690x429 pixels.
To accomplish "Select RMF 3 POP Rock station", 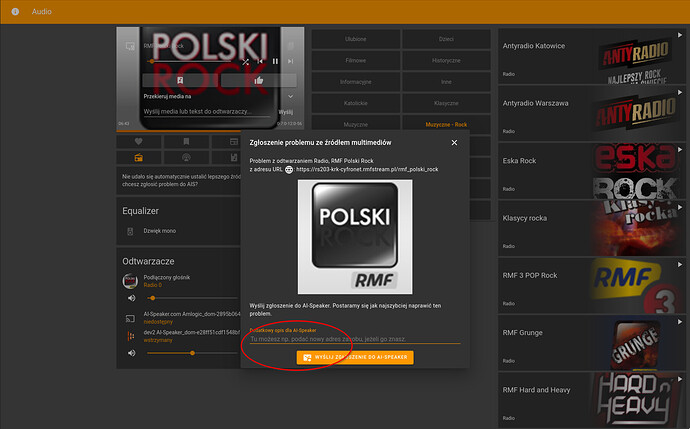I will click(591, 286).
